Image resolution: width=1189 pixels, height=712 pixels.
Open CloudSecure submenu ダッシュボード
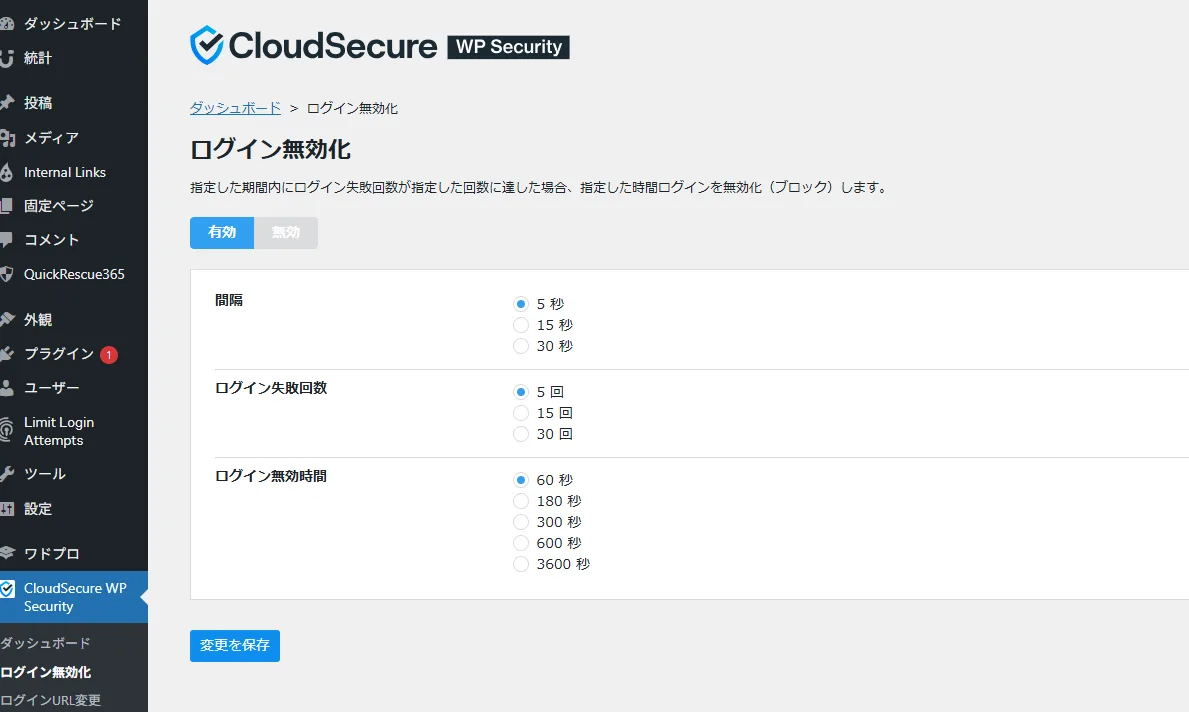click(x=45, y=644)
